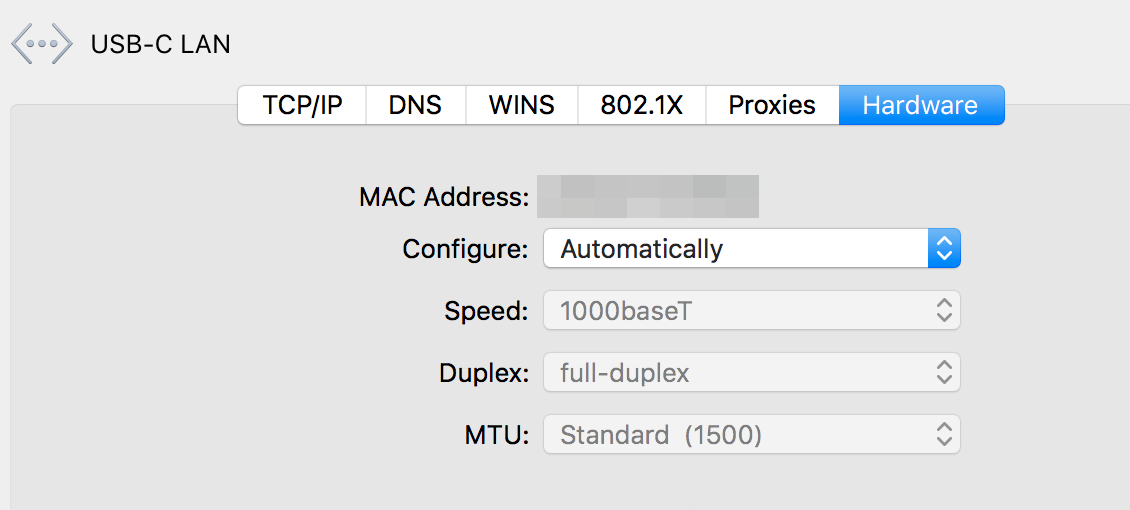Open the Speed dropdown showing 1000baseT
The image size is (1130, 510).
point(752,310)
